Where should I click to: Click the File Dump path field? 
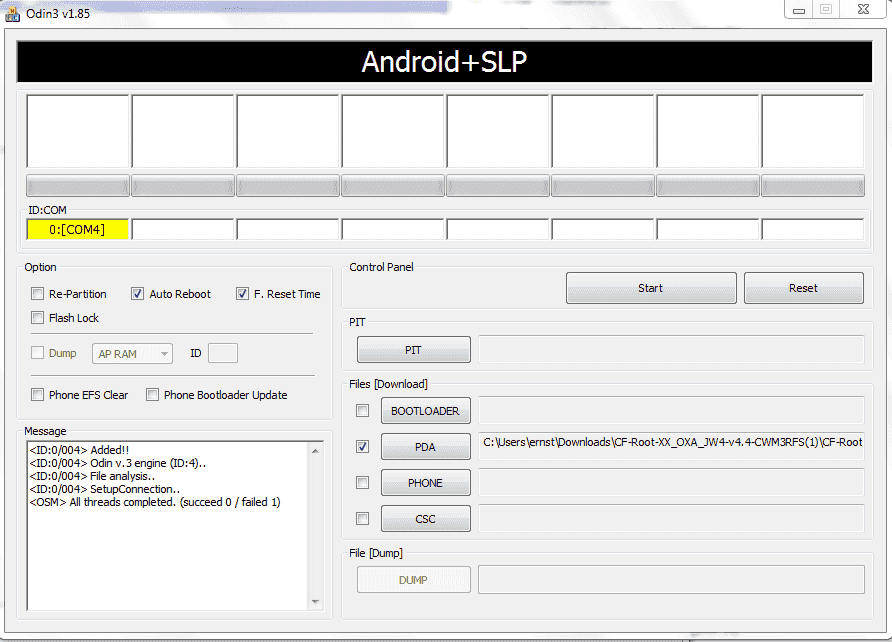[671, 579]
